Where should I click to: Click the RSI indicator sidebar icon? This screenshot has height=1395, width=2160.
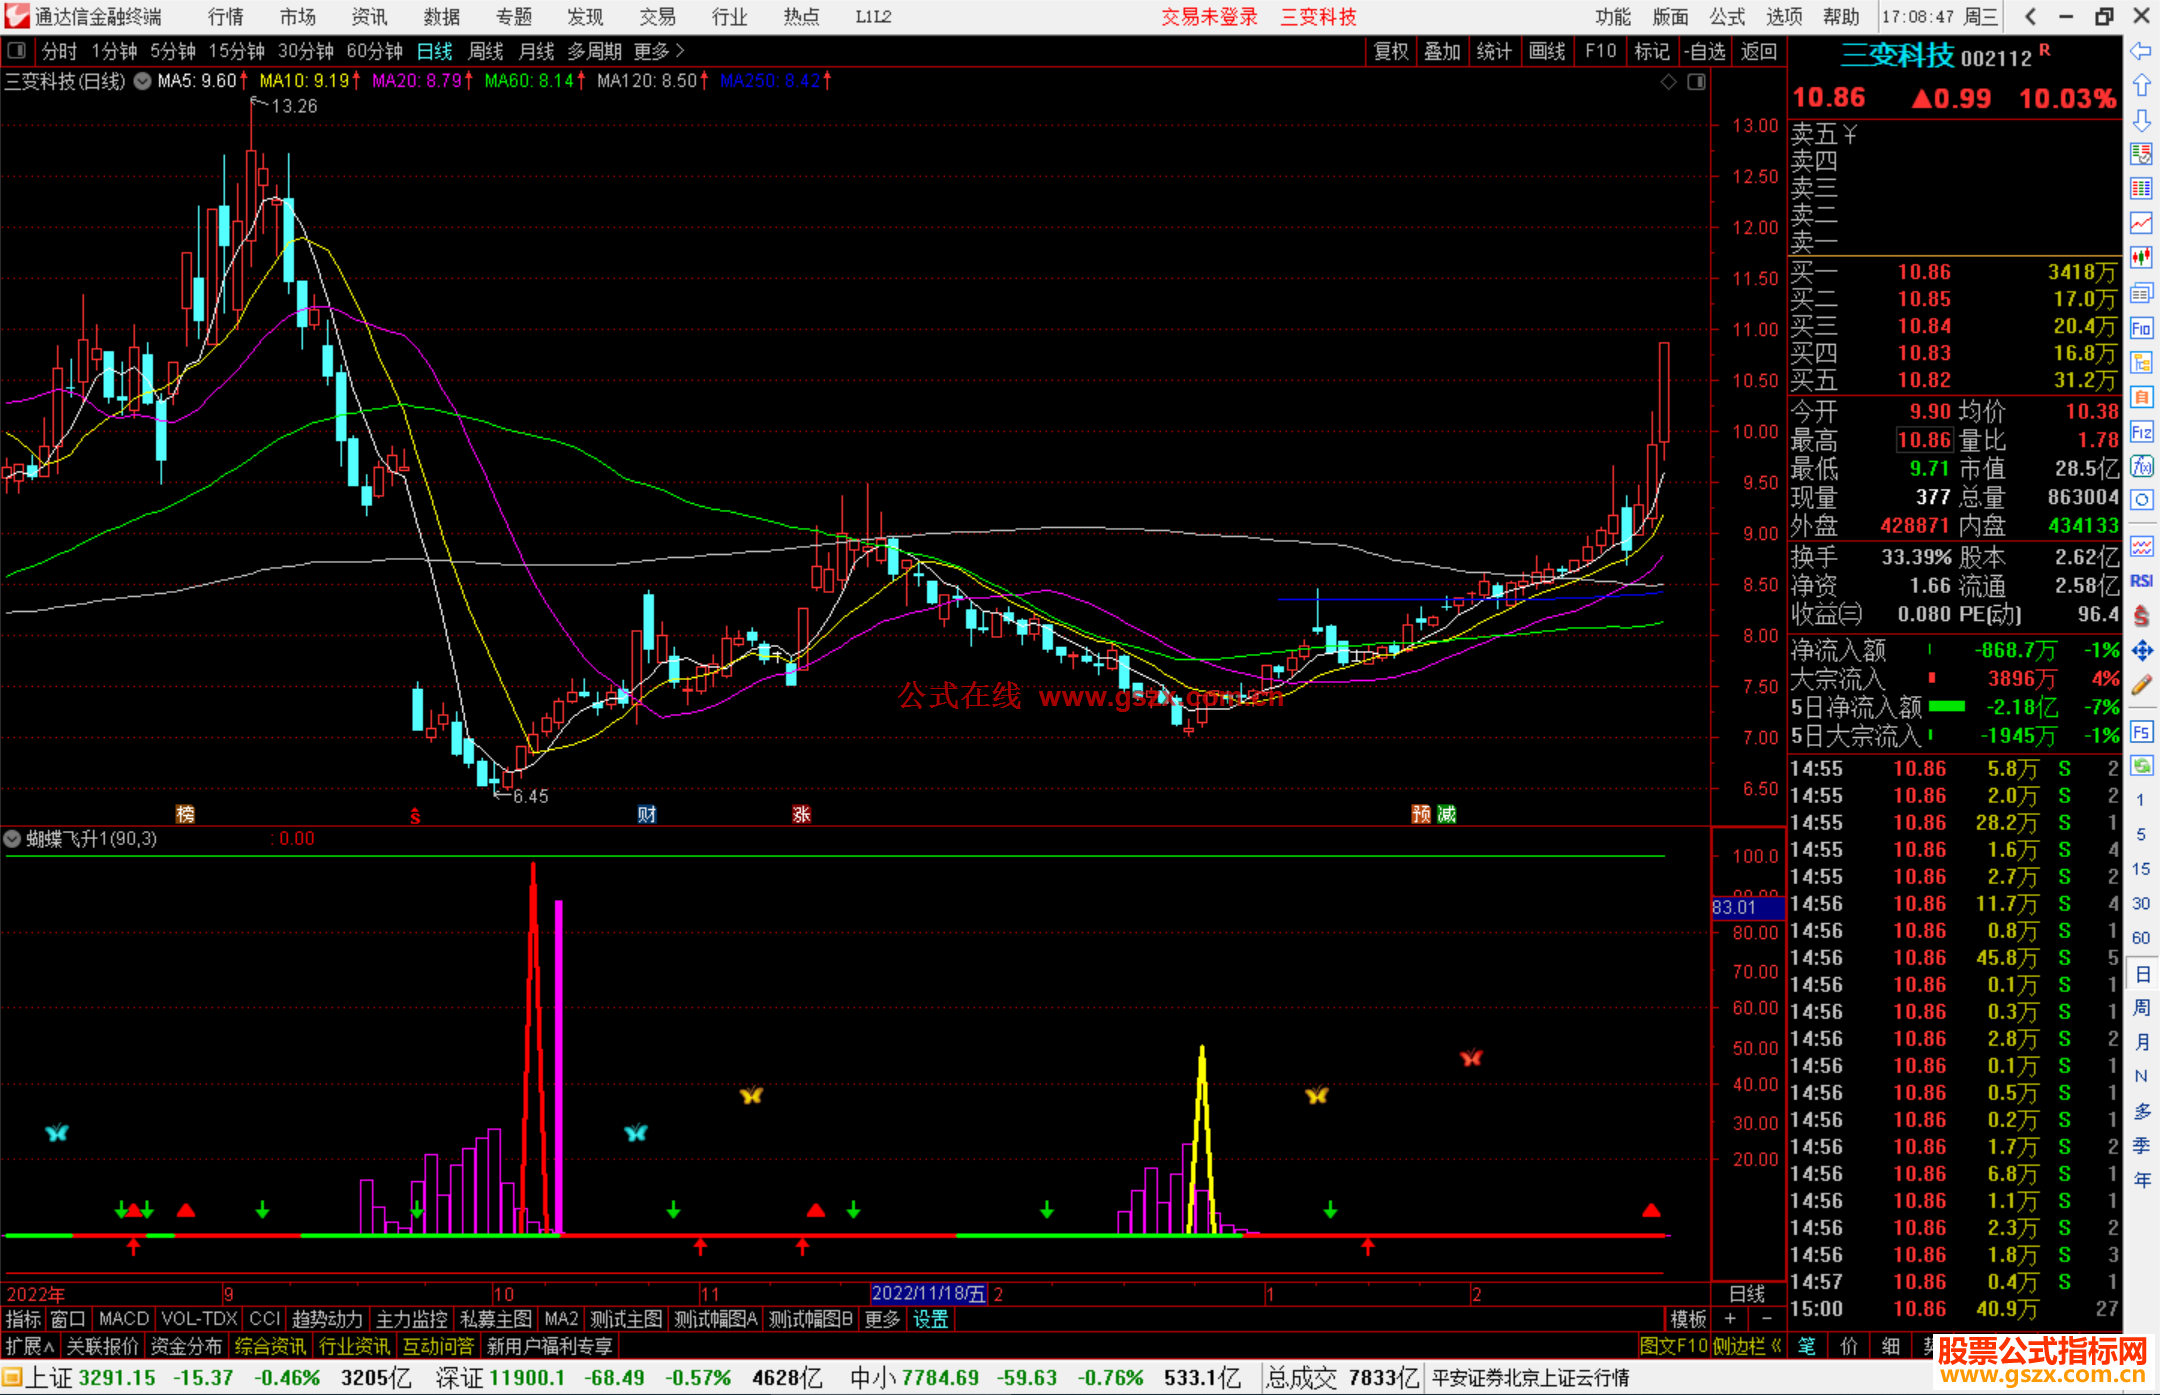2141,581
